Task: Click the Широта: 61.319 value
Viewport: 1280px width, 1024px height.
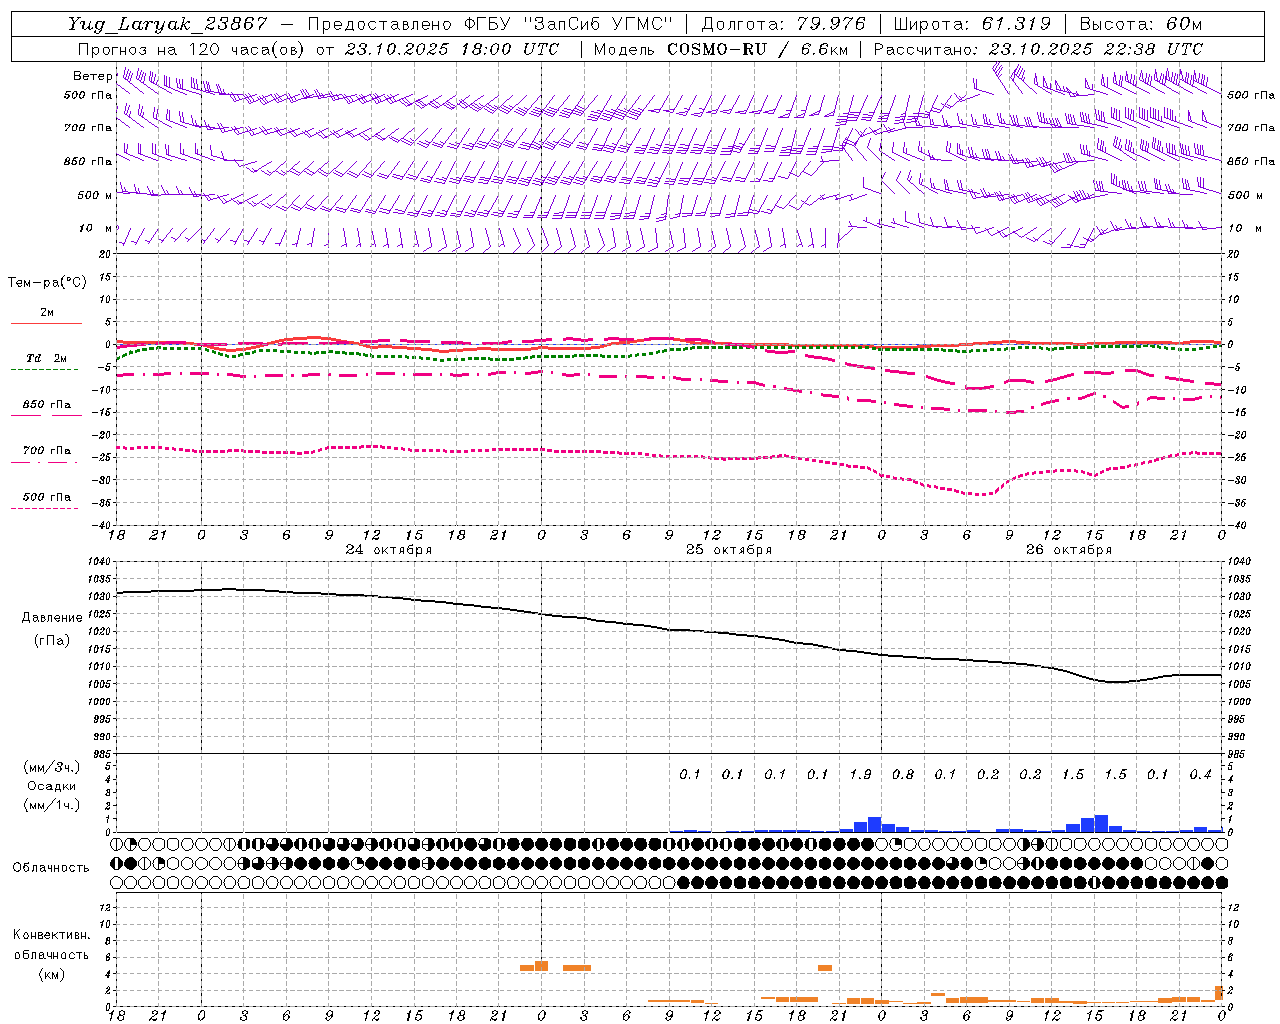Action: 972,24
